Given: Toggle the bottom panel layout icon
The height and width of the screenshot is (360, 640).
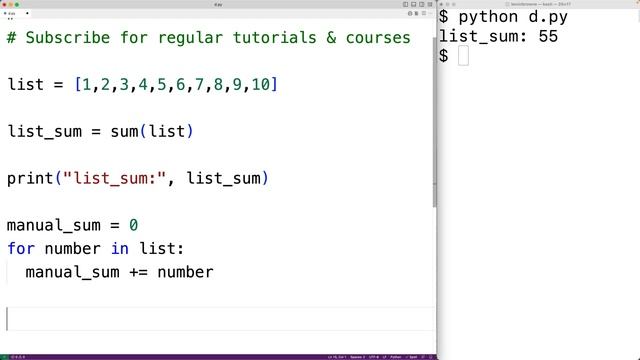Looking at the screenshot, I should 413,4.
